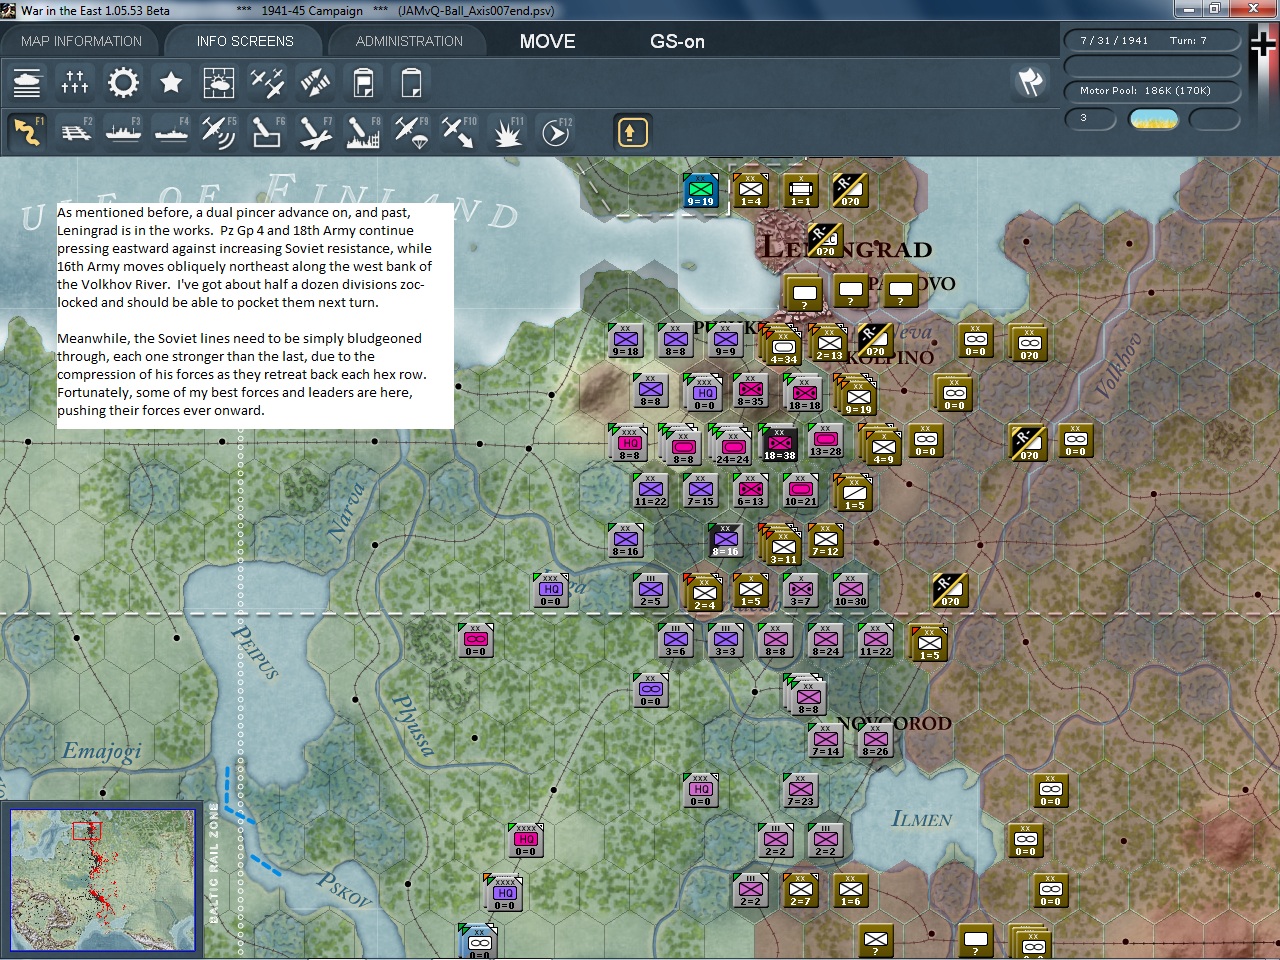The width and height of the screenshot is (1280, 960).
Task: Select the 10=30 German unit
Action: (x=850, y=590)
